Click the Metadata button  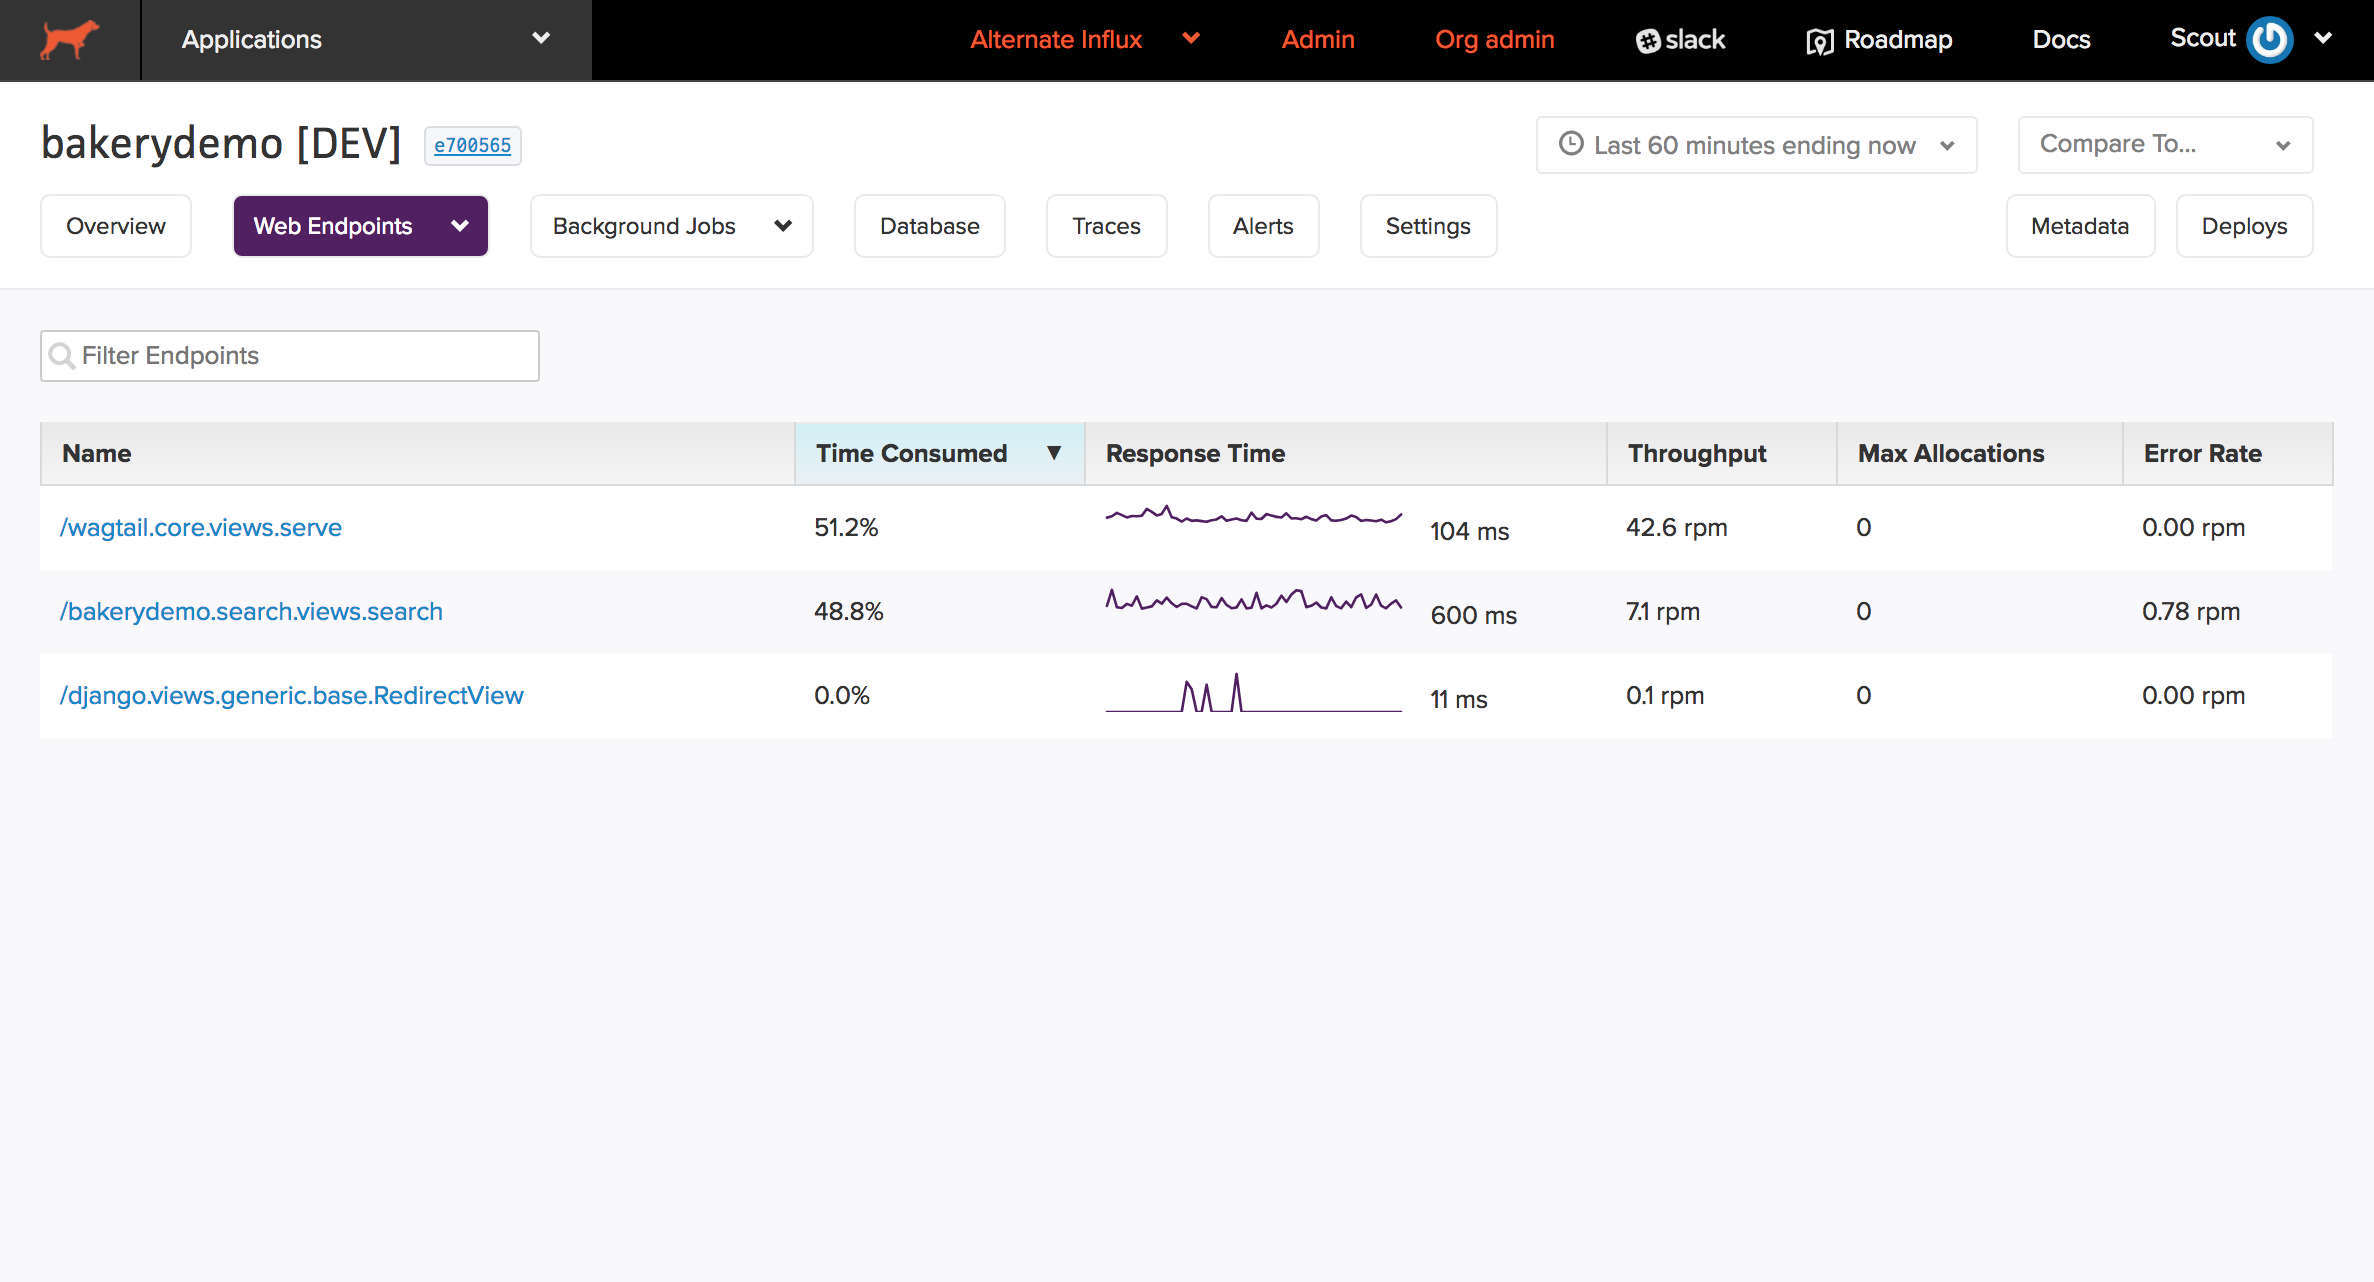pyautogui.click(x=2080, y=224)
